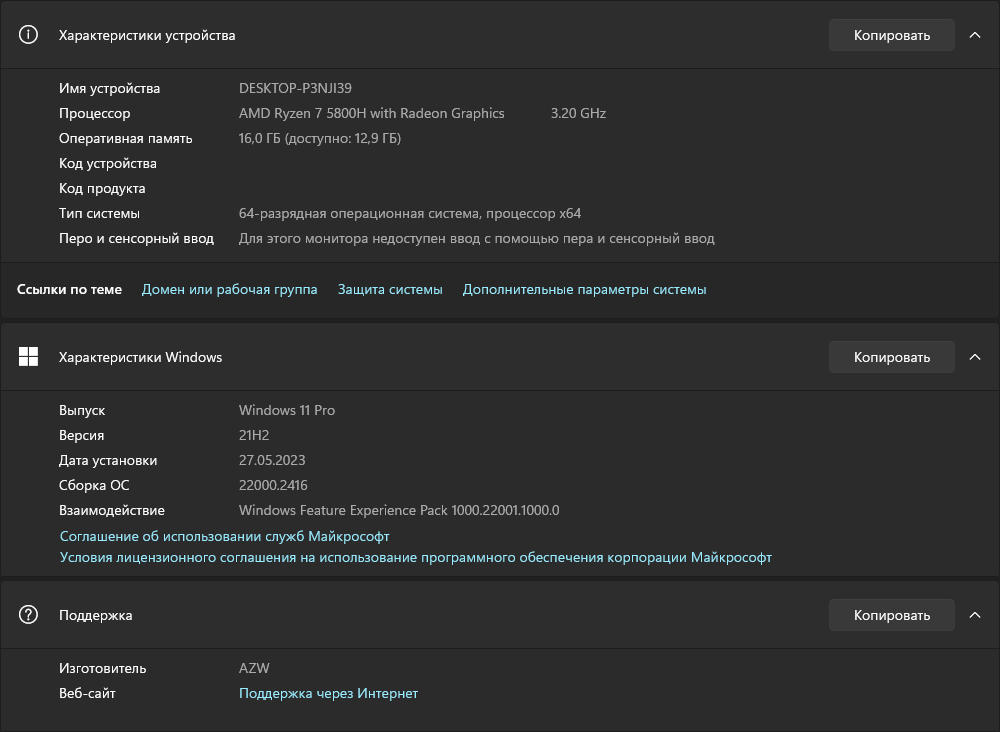Open the Домен или рабочая группа link

pos(229,289)
